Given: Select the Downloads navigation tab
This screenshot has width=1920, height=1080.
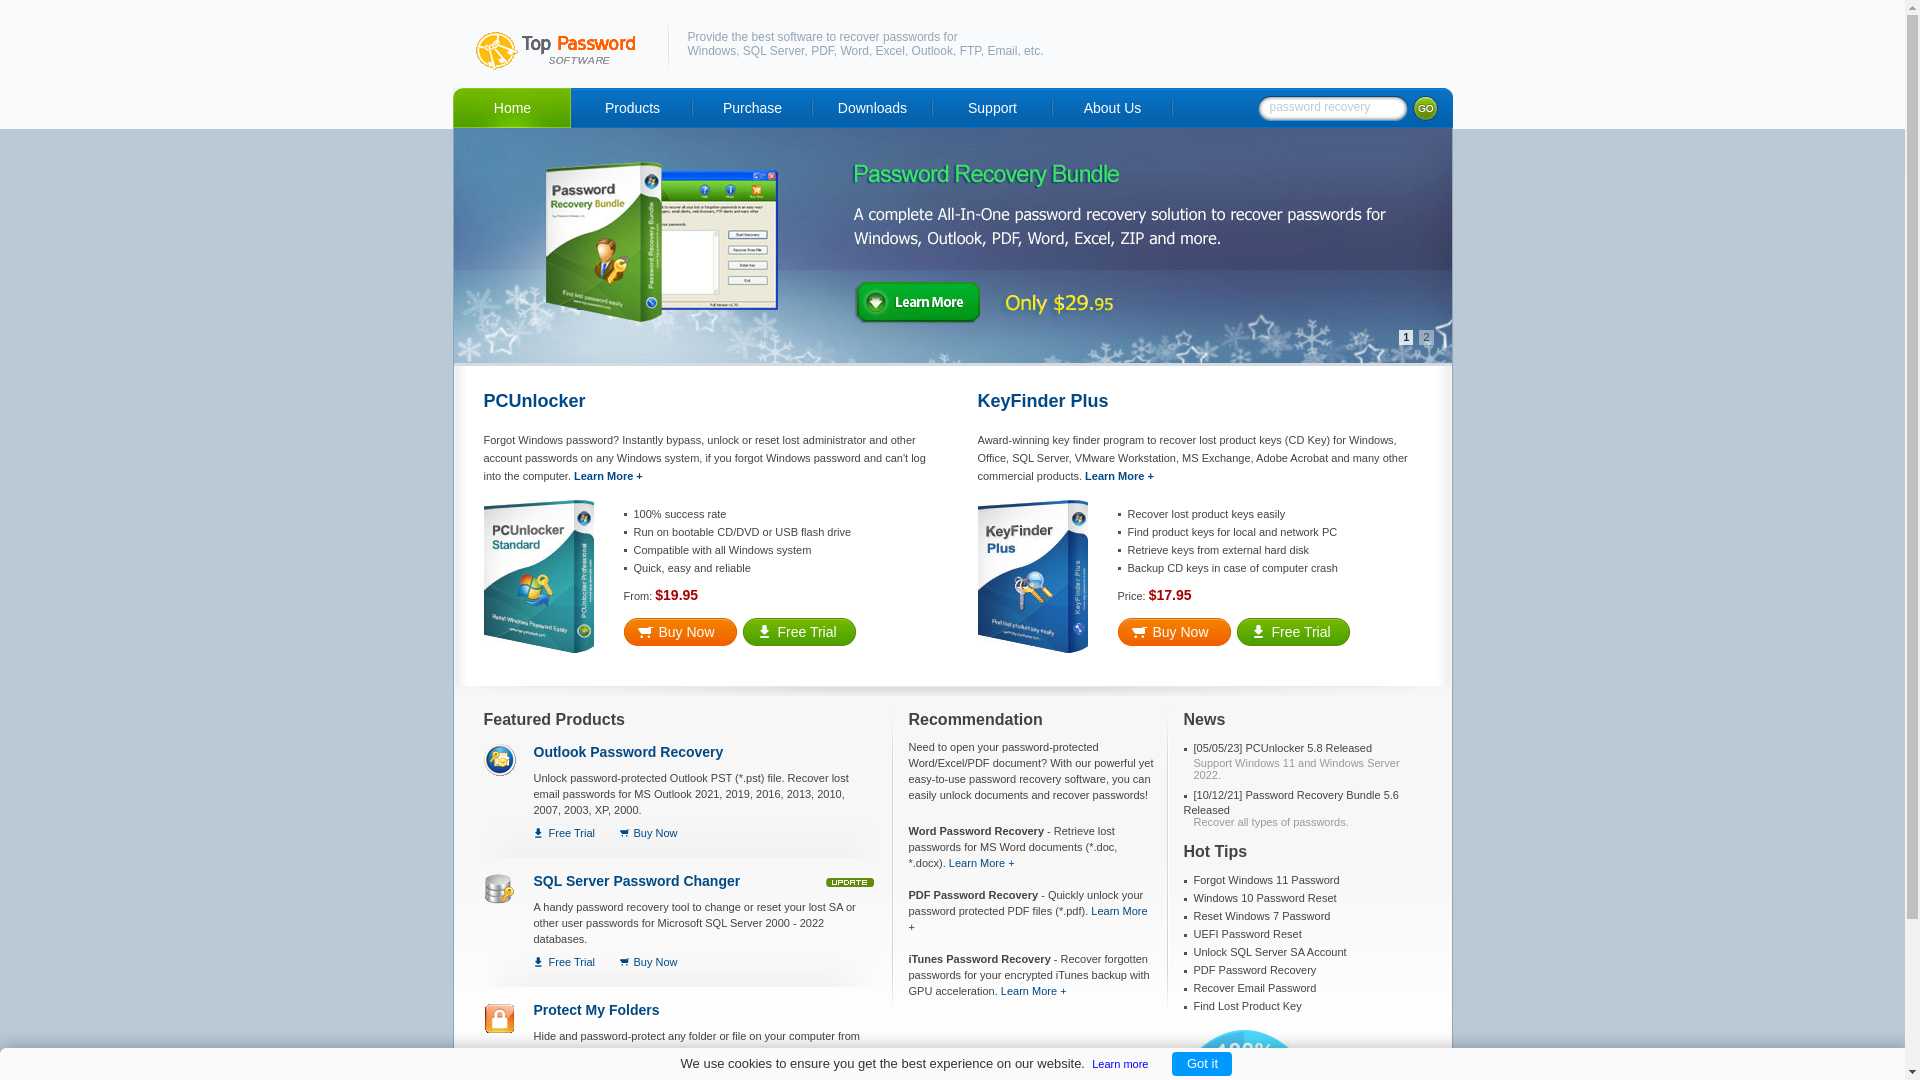Looking at the screenshot, I should click(872, 108).
